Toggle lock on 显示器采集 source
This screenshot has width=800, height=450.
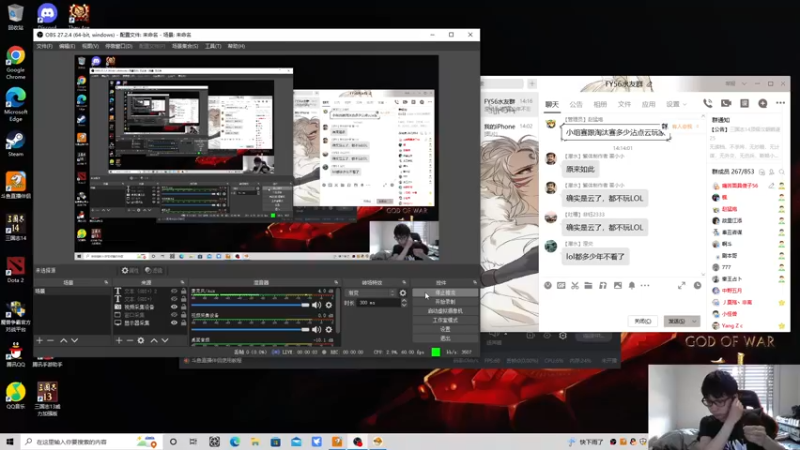(184, 323)
